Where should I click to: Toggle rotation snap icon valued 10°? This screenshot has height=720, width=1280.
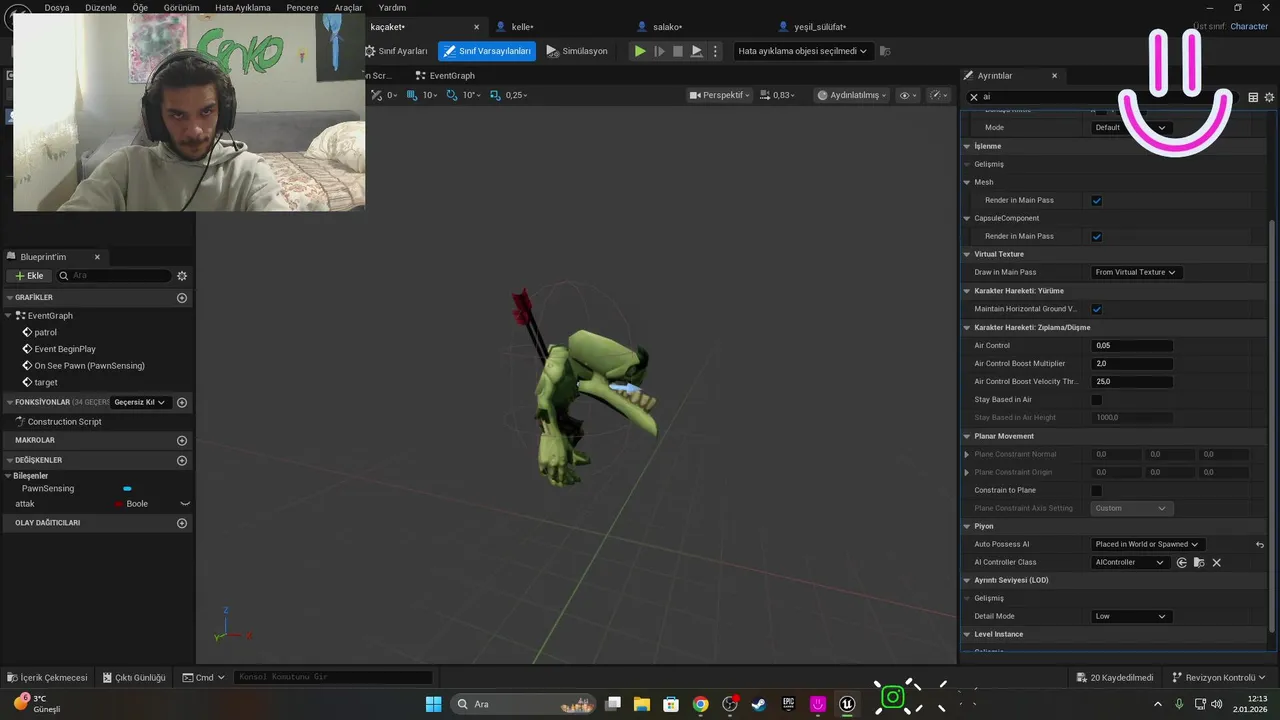452,95
